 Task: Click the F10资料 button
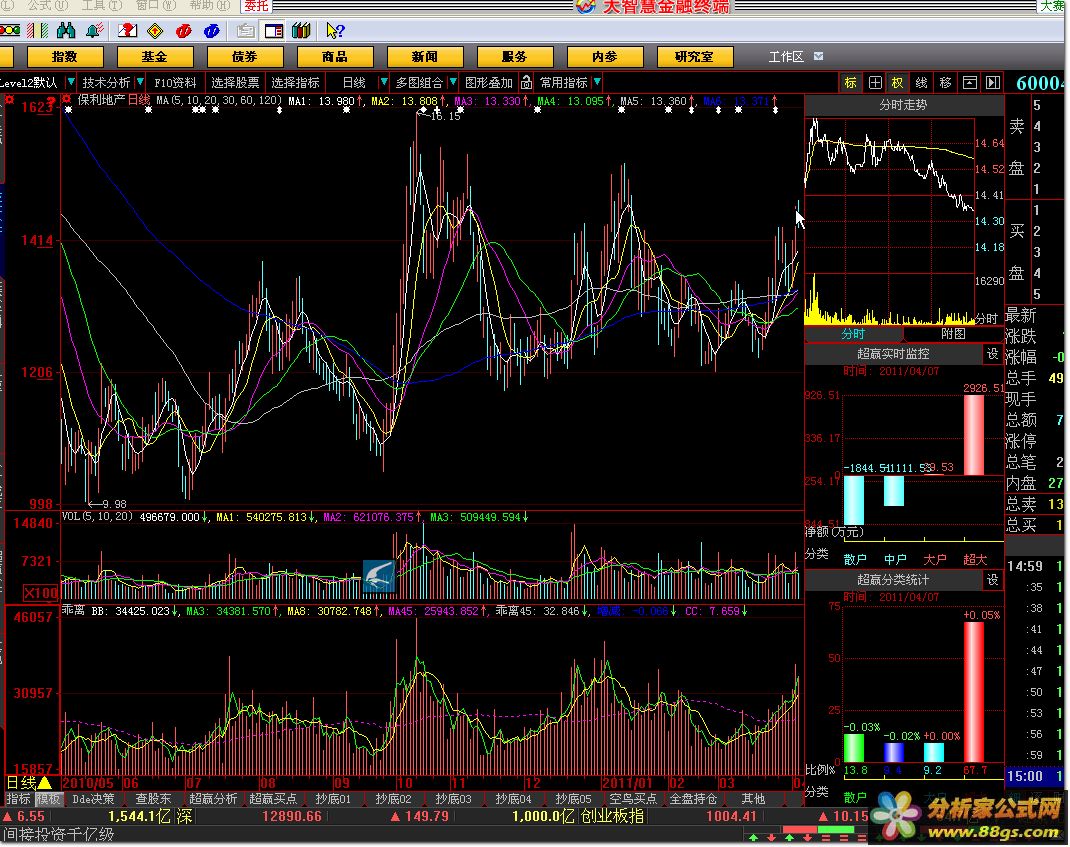175,83
